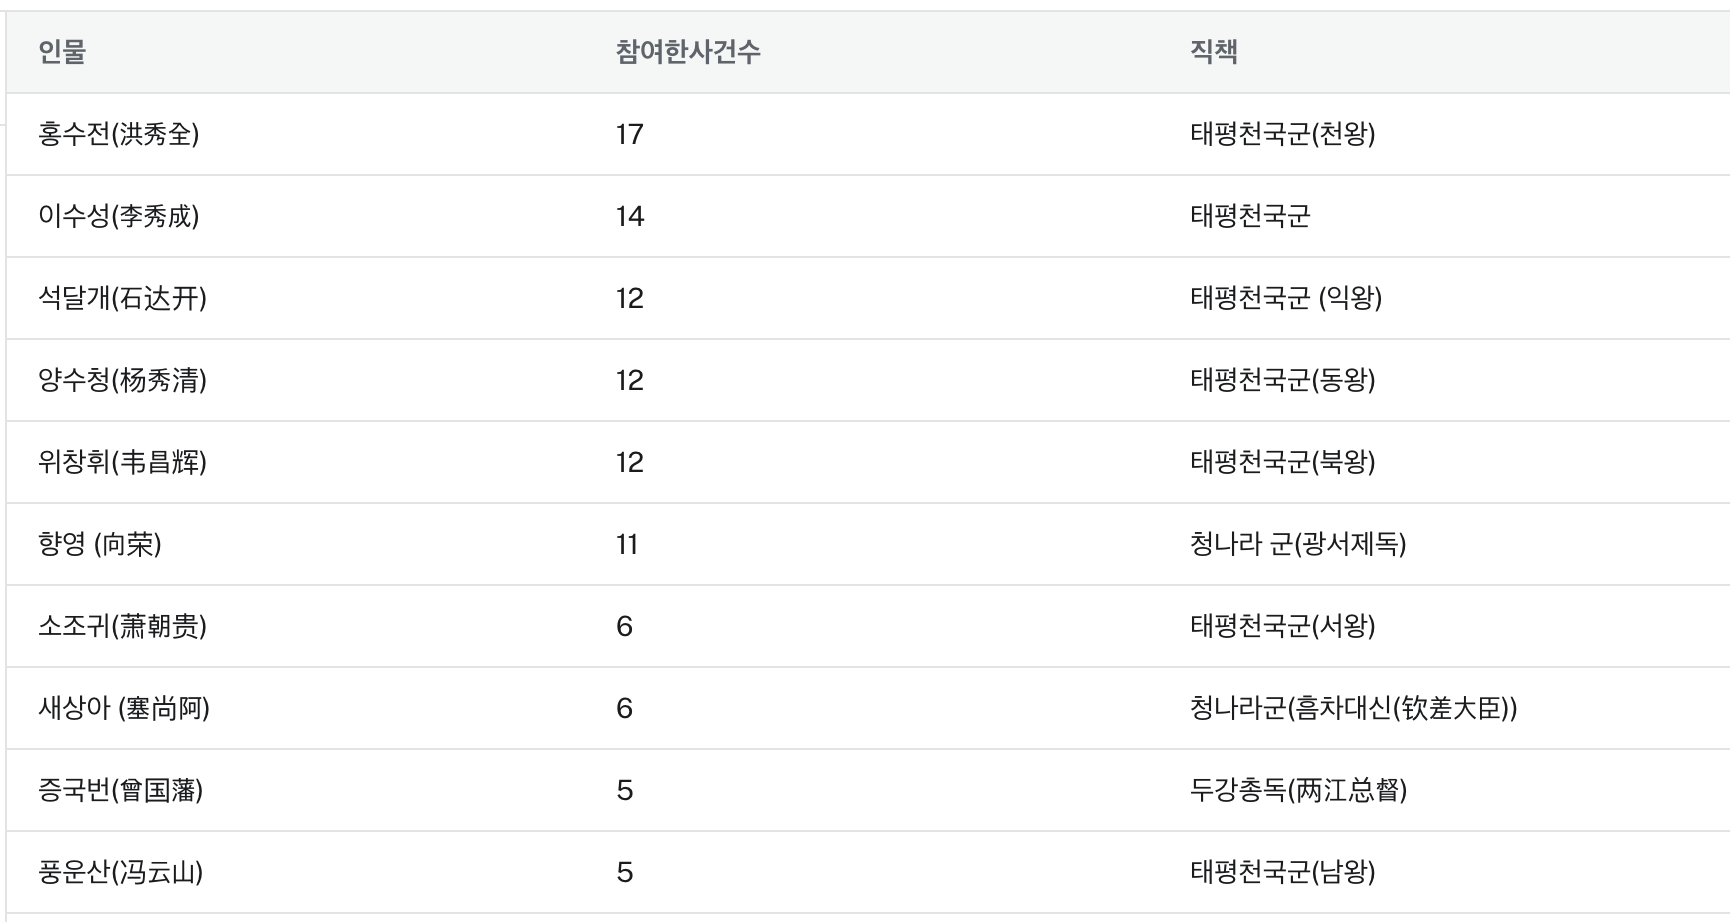
Task: Select 소조귀(萧朝贵) in the 인물 column
Action: [122, 626]
